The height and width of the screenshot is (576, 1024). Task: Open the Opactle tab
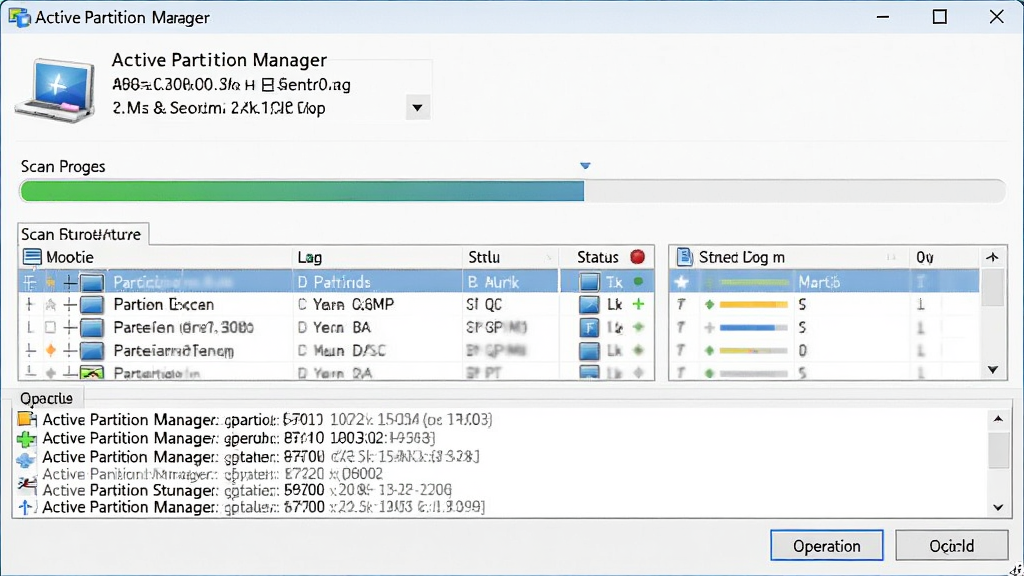(x=47, y=398)
